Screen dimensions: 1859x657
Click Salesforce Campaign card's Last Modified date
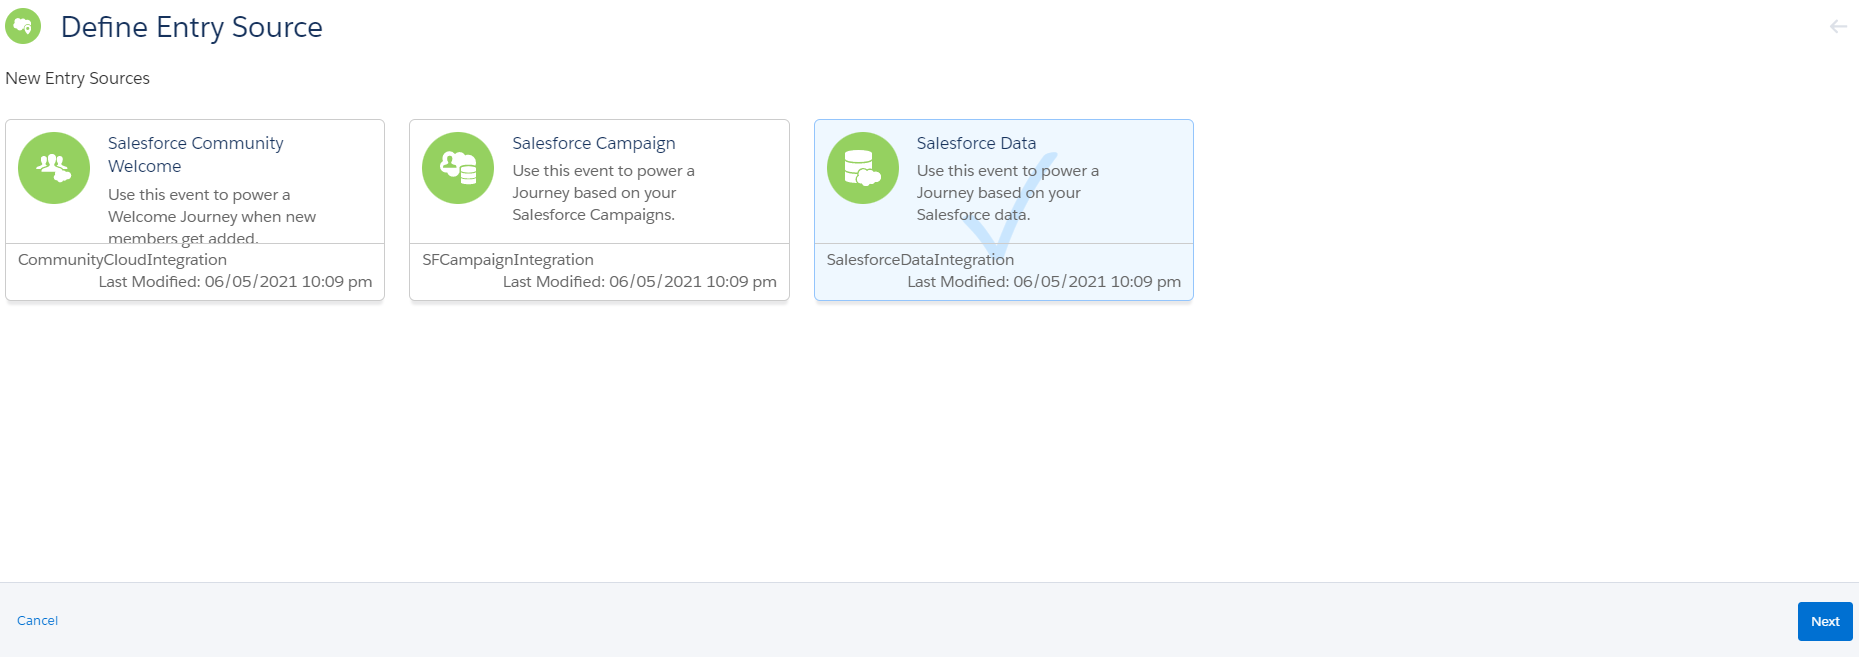(x=640, y=282)
